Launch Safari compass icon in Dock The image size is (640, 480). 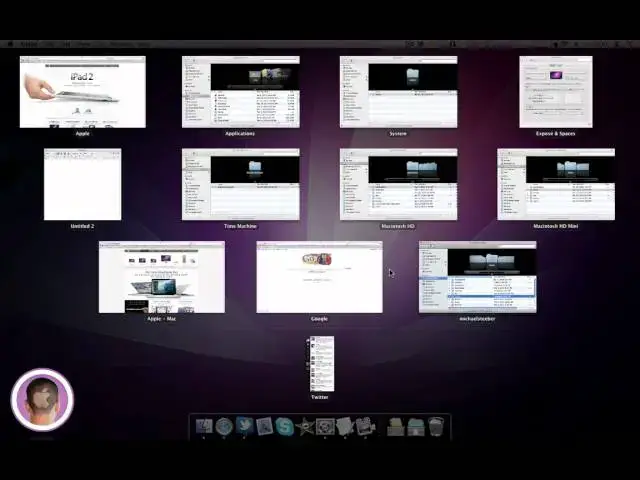(x=224, y=427)
